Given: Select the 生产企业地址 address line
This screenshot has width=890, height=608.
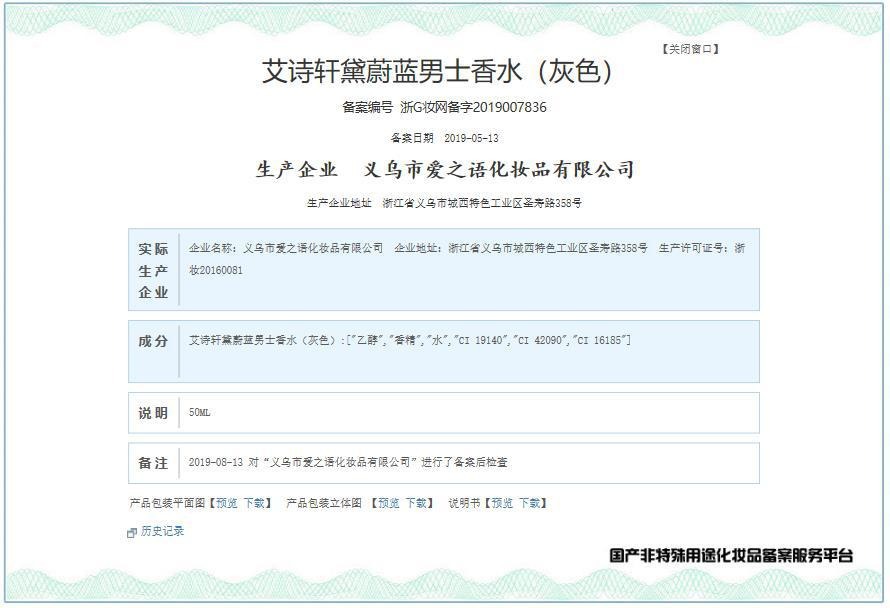Looking at the screenshot, I should click(444, 203).
